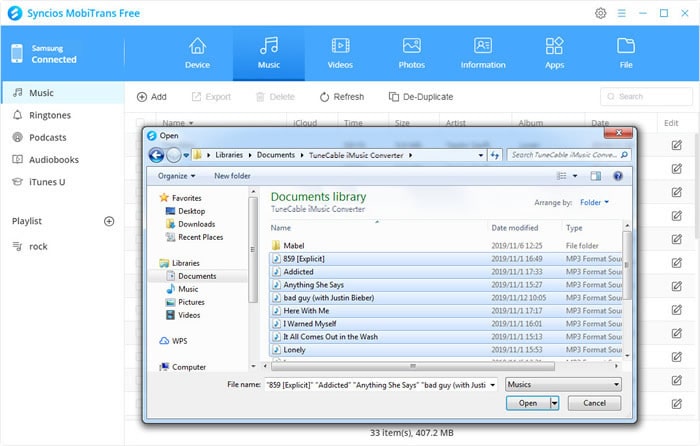
Task: Refresh the folder view in Open dialog
Action: pos(495,155)
